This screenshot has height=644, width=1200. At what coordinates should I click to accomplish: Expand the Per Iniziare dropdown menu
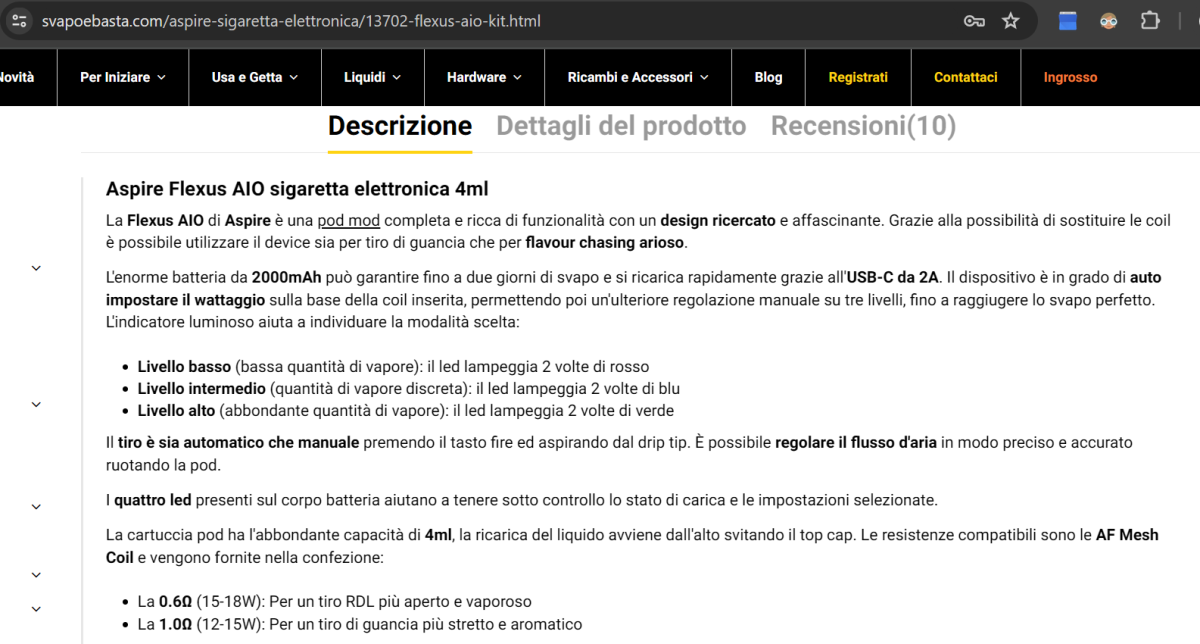[x=123, y=77]
